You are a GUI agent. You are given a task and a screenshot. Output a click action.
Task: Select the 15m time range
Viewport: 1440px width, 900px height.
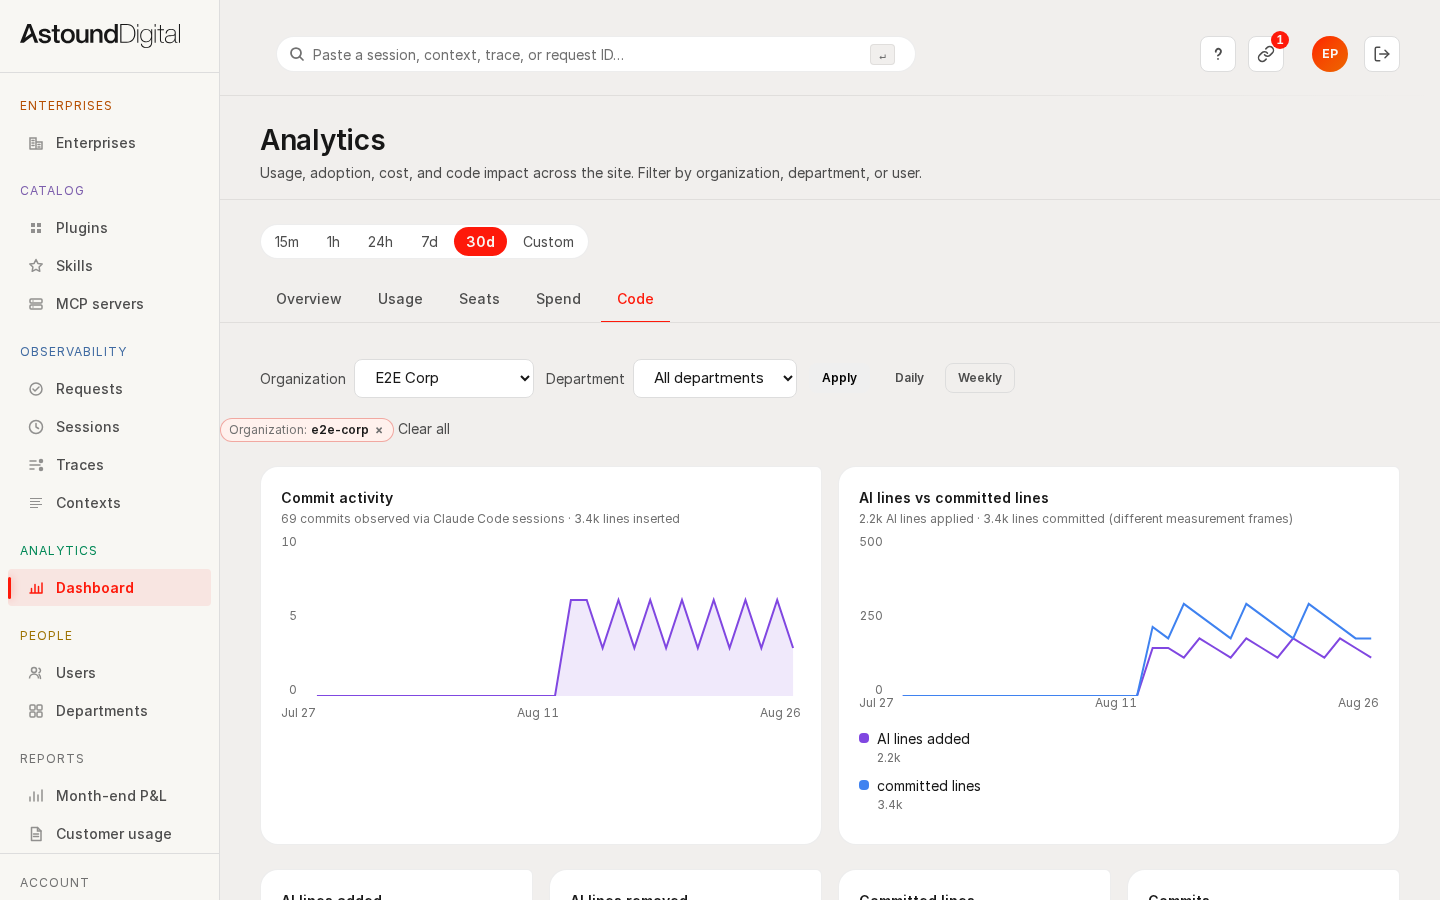287,242
